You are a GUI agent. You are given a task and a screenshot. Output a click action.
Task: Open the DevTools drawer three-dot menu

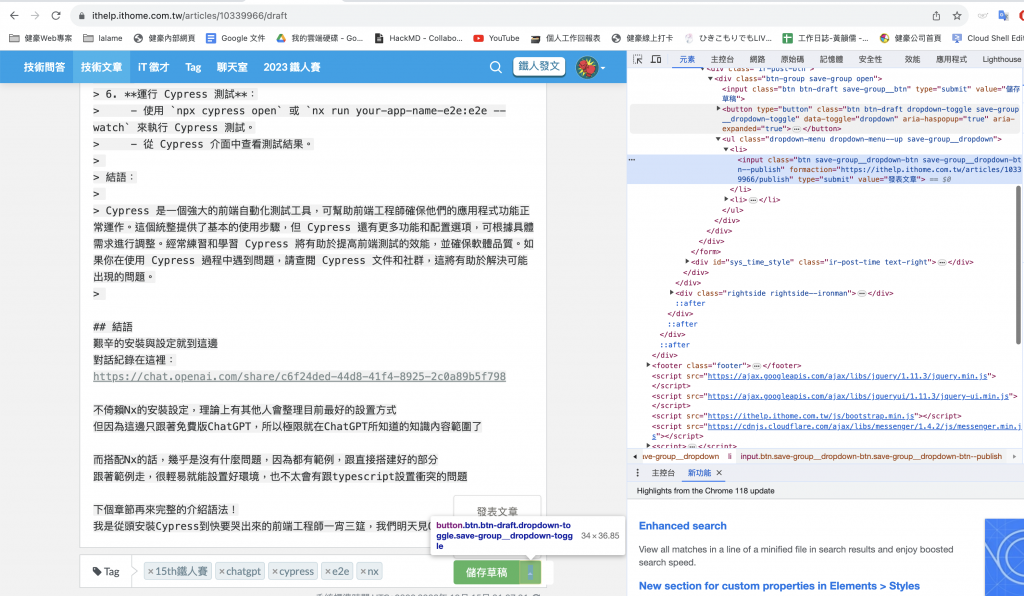637,473
